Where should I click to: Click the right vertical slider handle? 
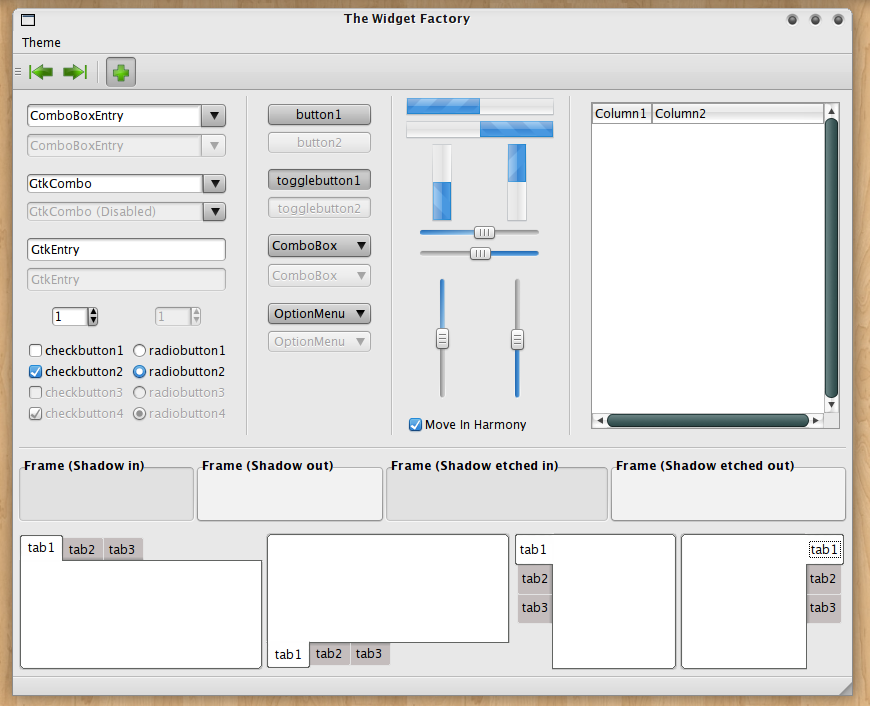point(517,340)
